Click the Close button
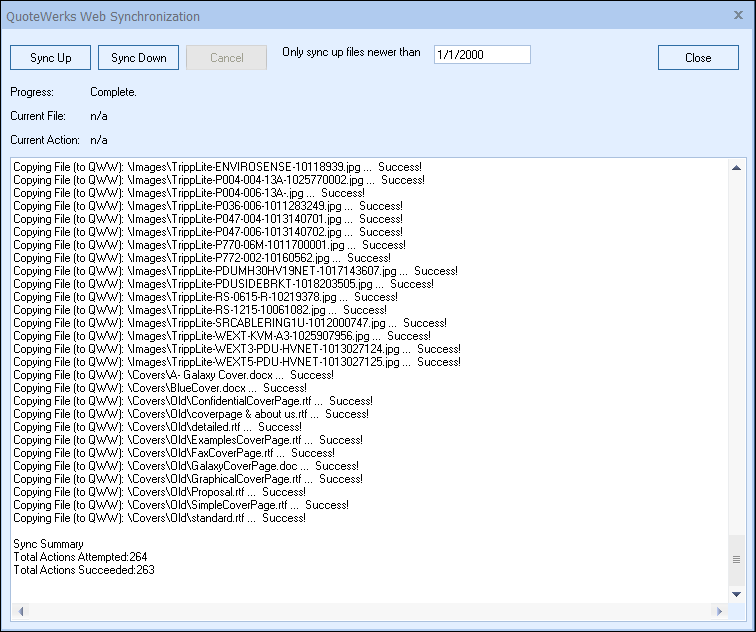 (698, 58)
